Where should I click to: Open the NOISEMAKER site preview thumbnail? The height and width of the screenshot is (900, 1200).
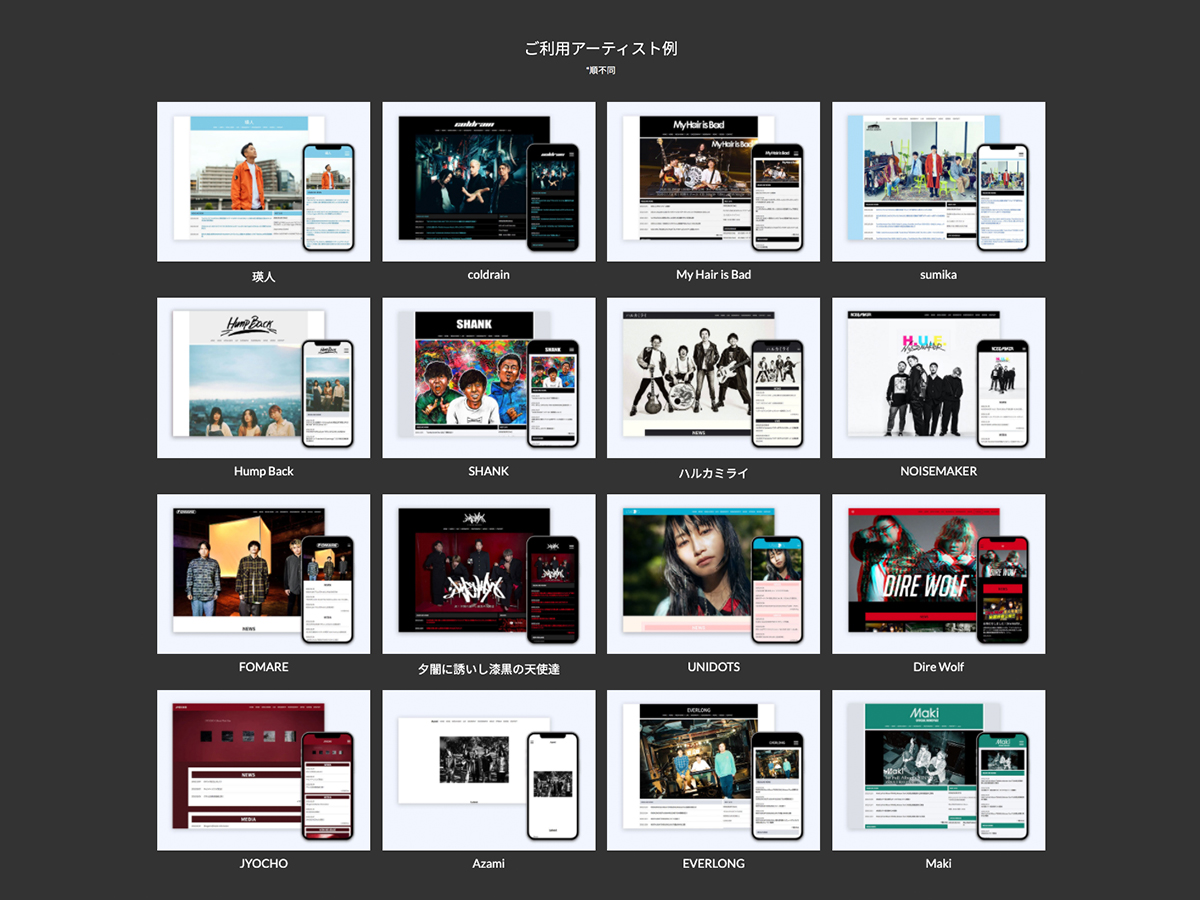[x=939, y=378]
